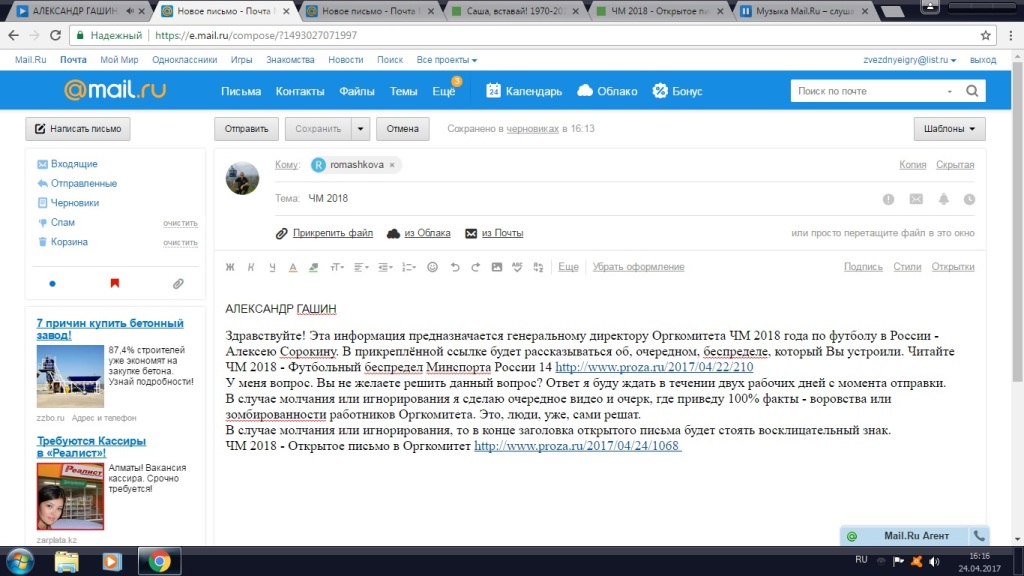Add a Копия recipient field

912,165
